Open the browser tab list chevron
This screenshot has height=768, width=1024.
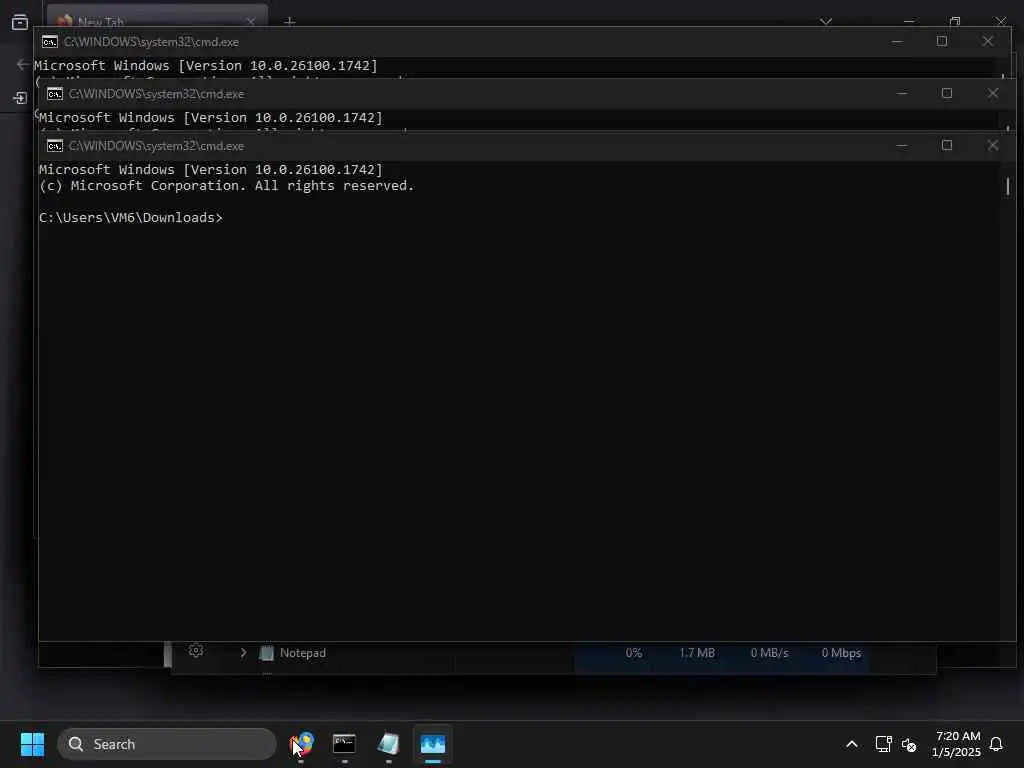click(826, 22)
